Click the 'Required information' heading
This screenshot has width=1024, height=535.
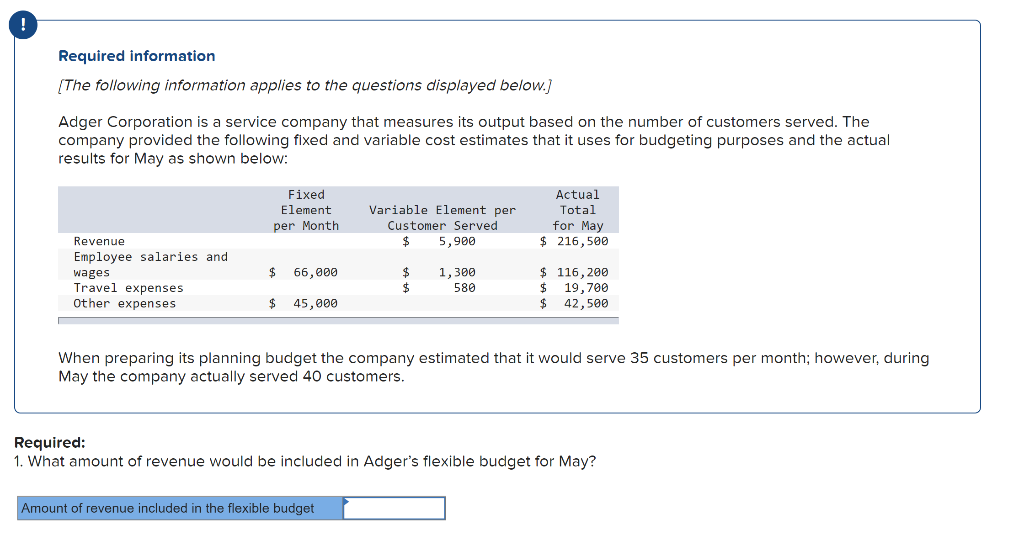[x=136, y=56]
